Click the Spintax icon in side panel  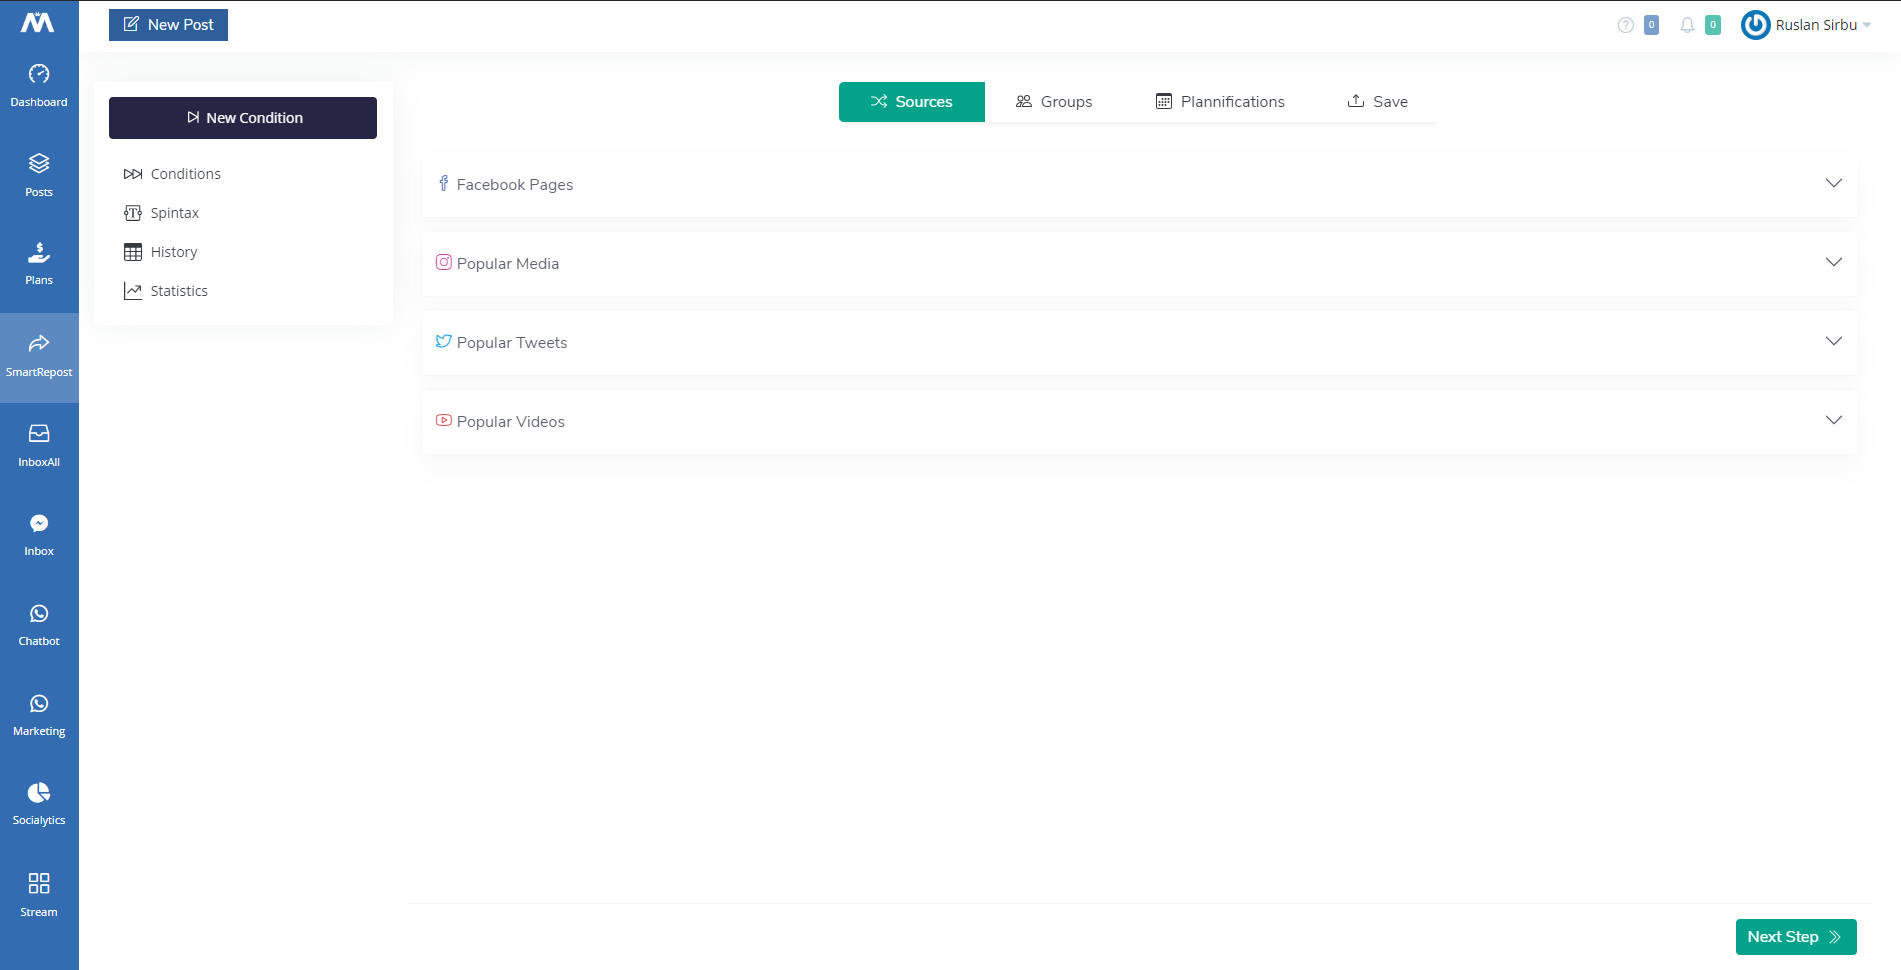point(133,213)
